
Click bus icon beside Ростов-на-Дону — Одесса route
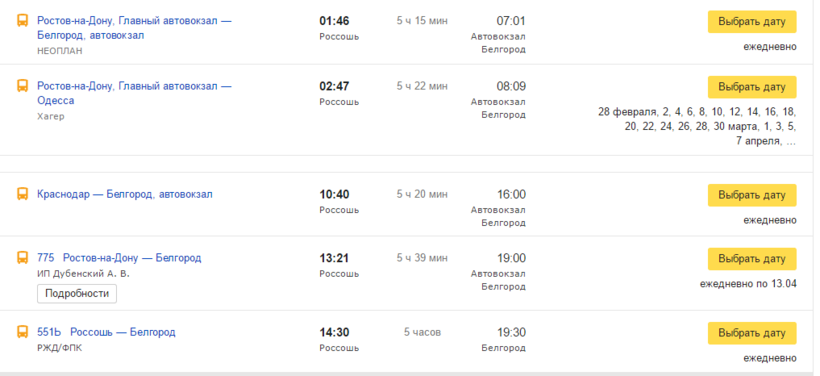point(22,86)
